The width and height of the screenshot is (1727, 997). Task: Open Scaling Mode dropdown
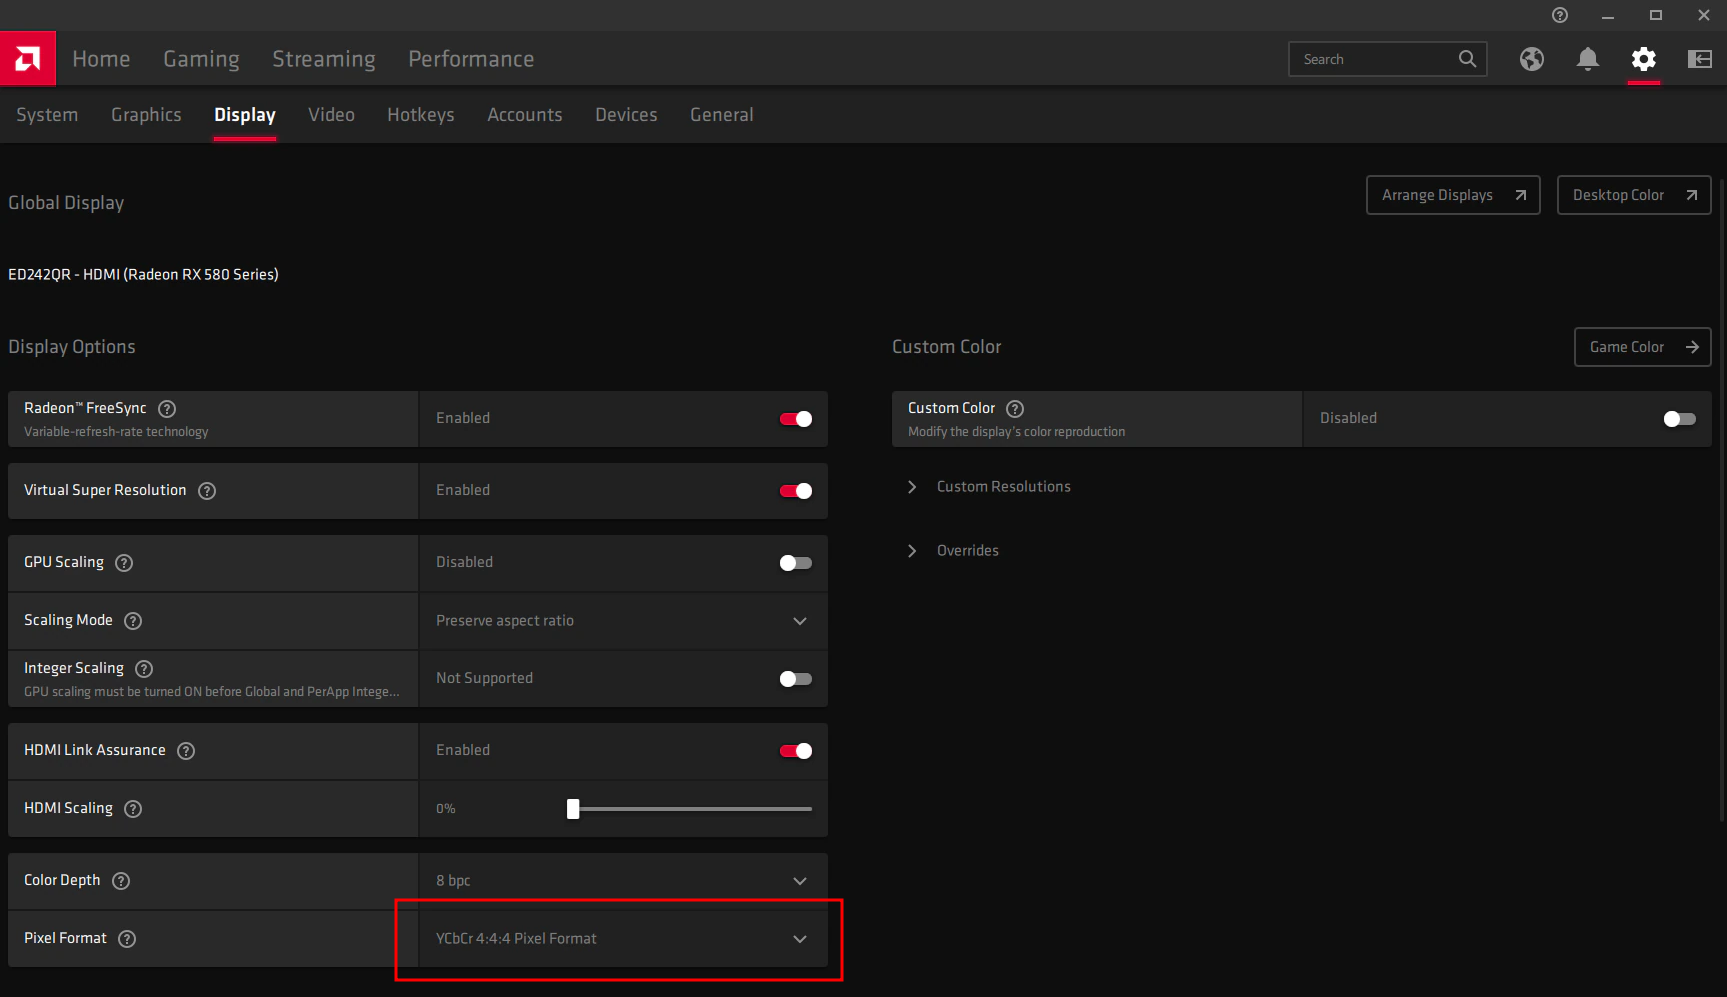pyautogui.click(x=623, y=621)
